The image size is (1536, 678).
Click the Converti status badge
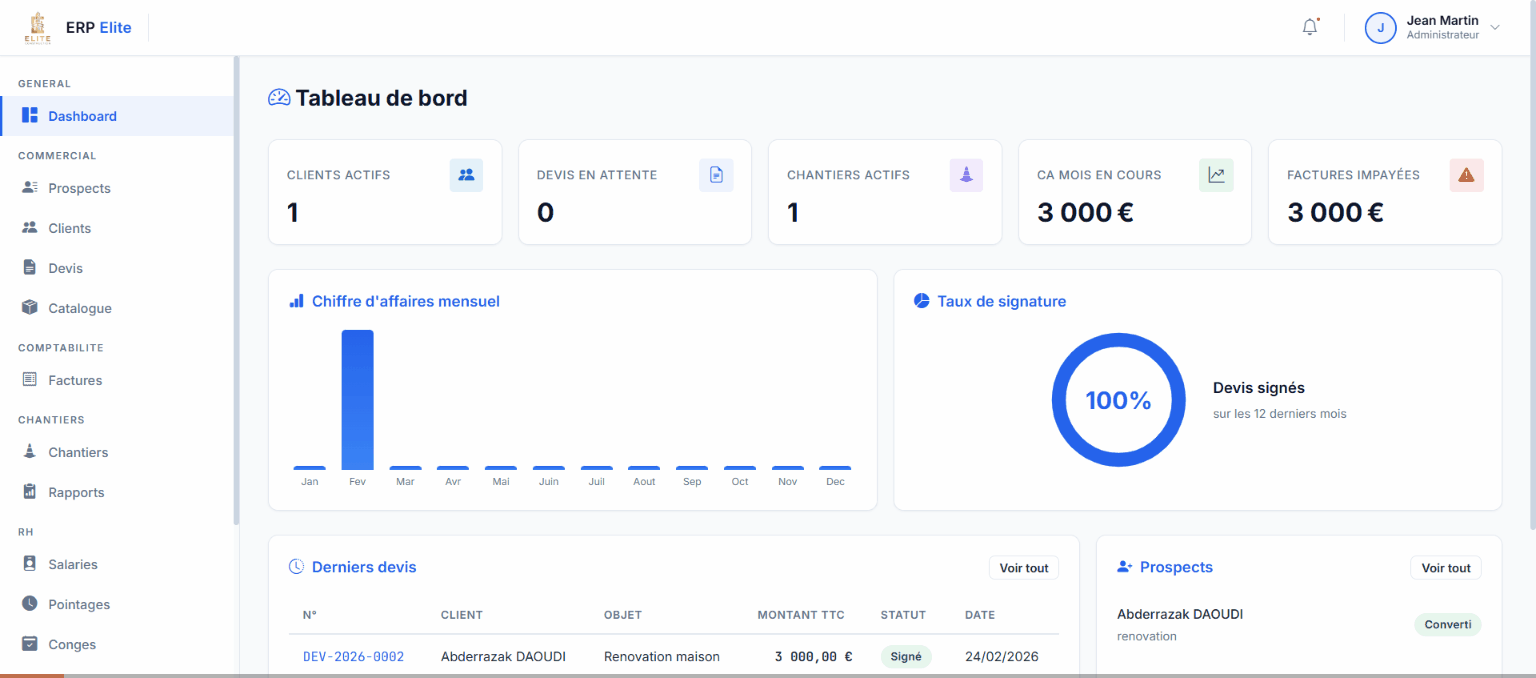(1447, 624)
